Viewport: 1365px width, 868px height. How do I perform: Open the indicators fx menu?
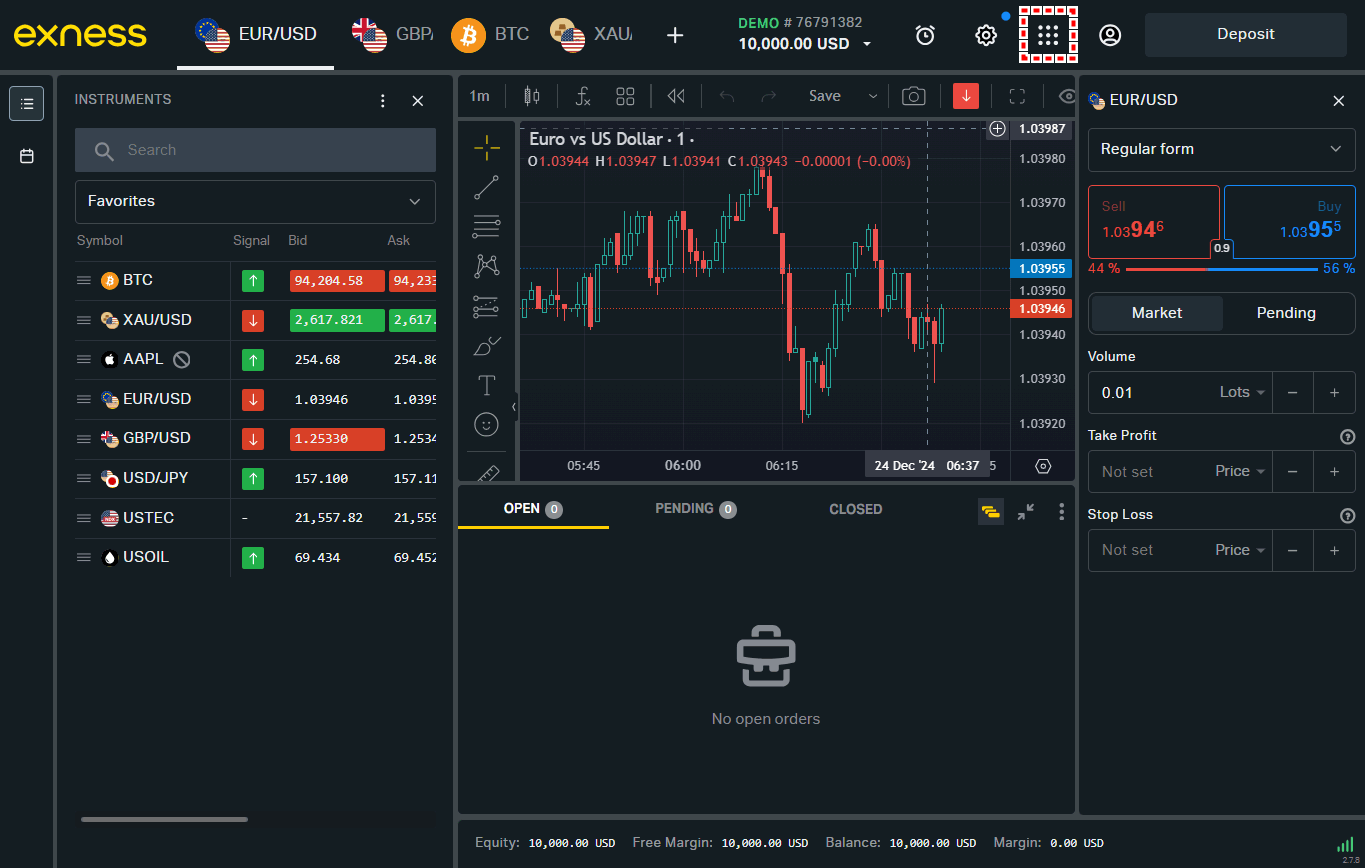pos(584,96)
